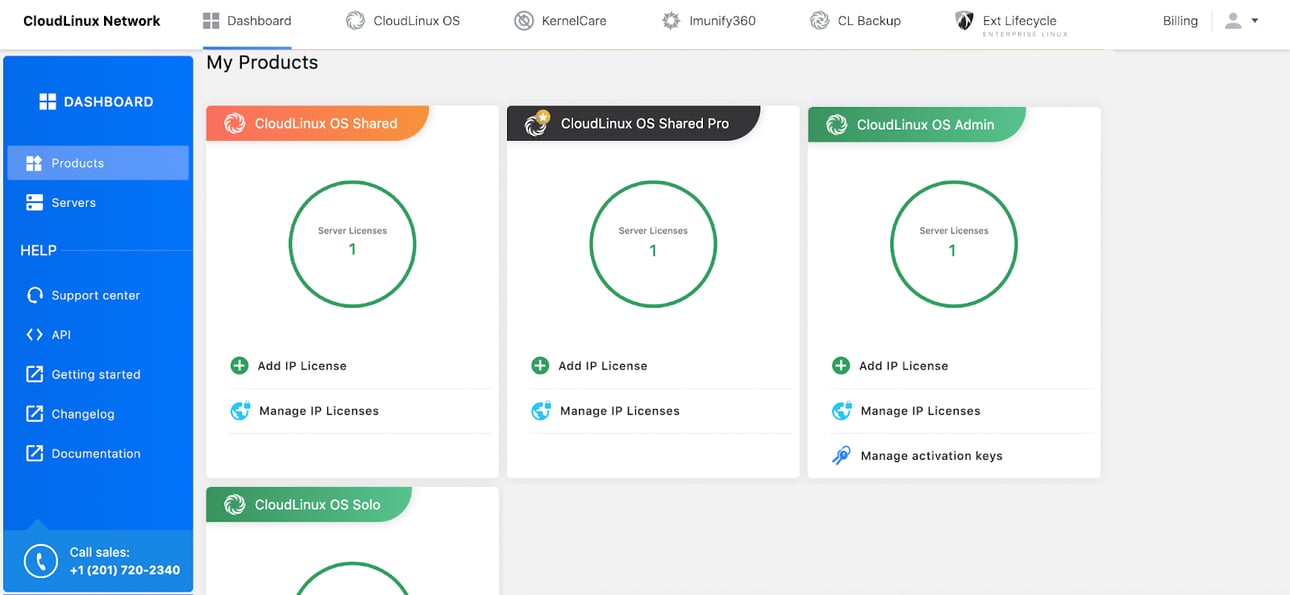1290x595 pixels.
Task: Open the Billing page
Action: pyautogui.click(x=1180, y=20)
